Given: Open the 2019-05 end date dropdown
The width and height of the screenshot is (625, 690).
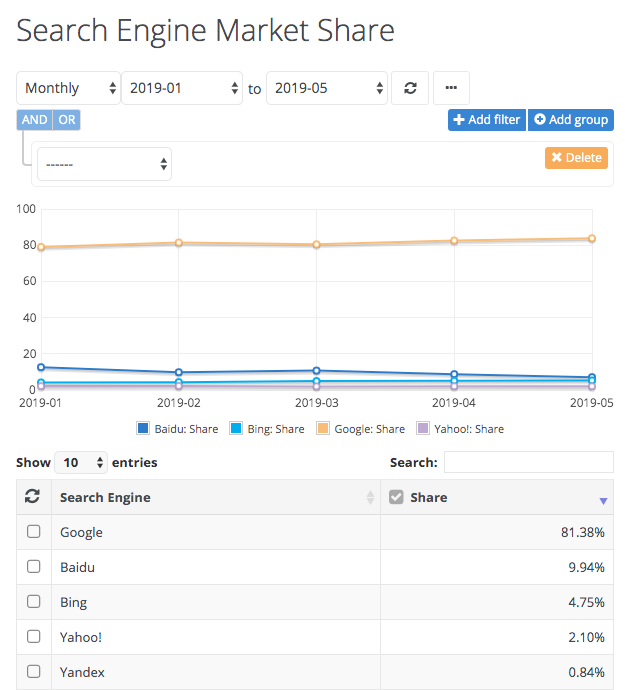Looking at the screenshot, I should click(x=327, y=88).
